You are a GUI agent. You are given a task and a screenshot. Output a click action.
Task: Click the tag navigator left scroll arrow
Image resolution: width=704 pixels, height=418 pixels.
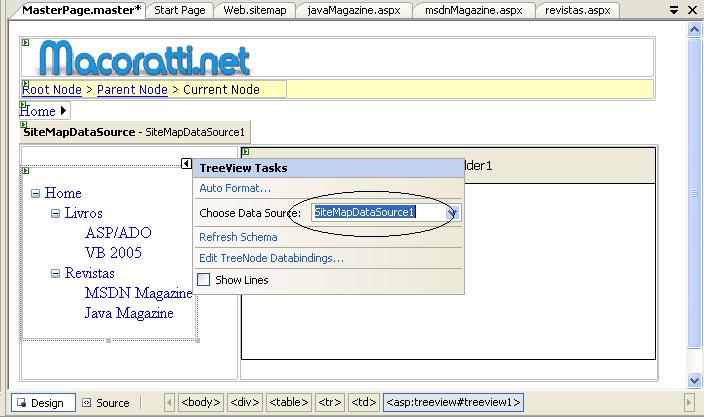coord(169,402)
